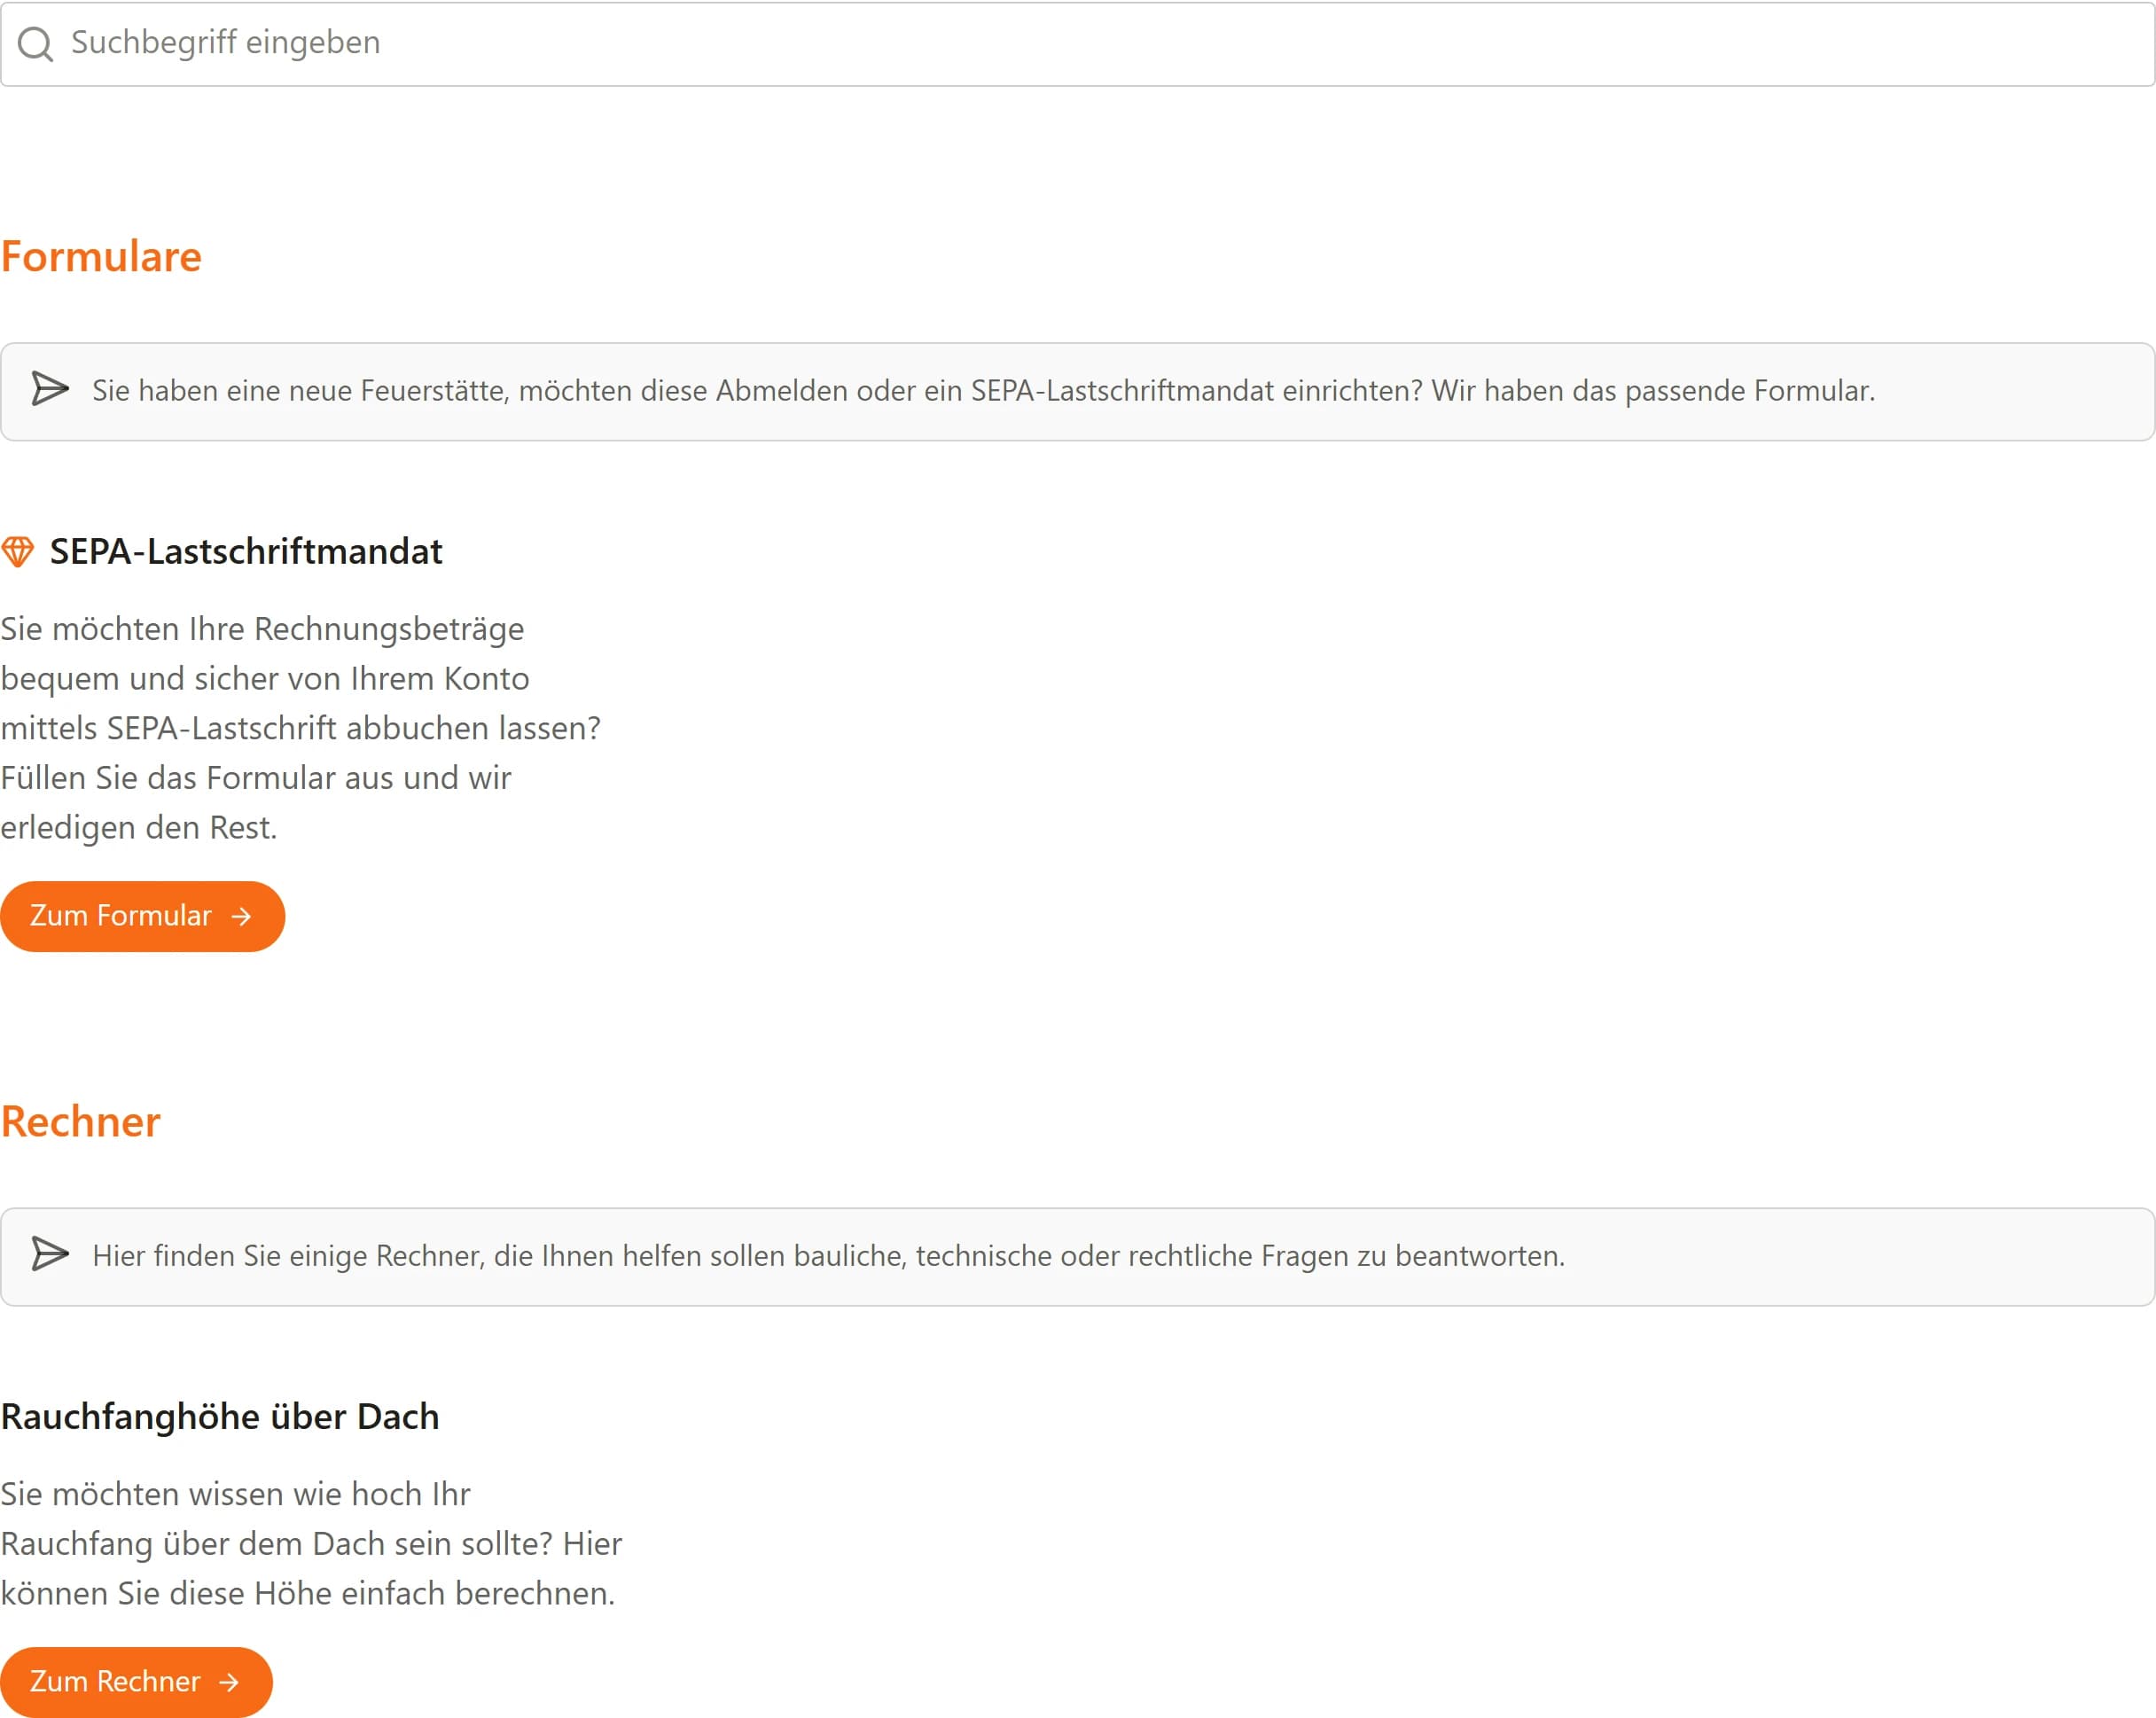
Task: Click the magnifying glass search icon
Action: [36, 43]
